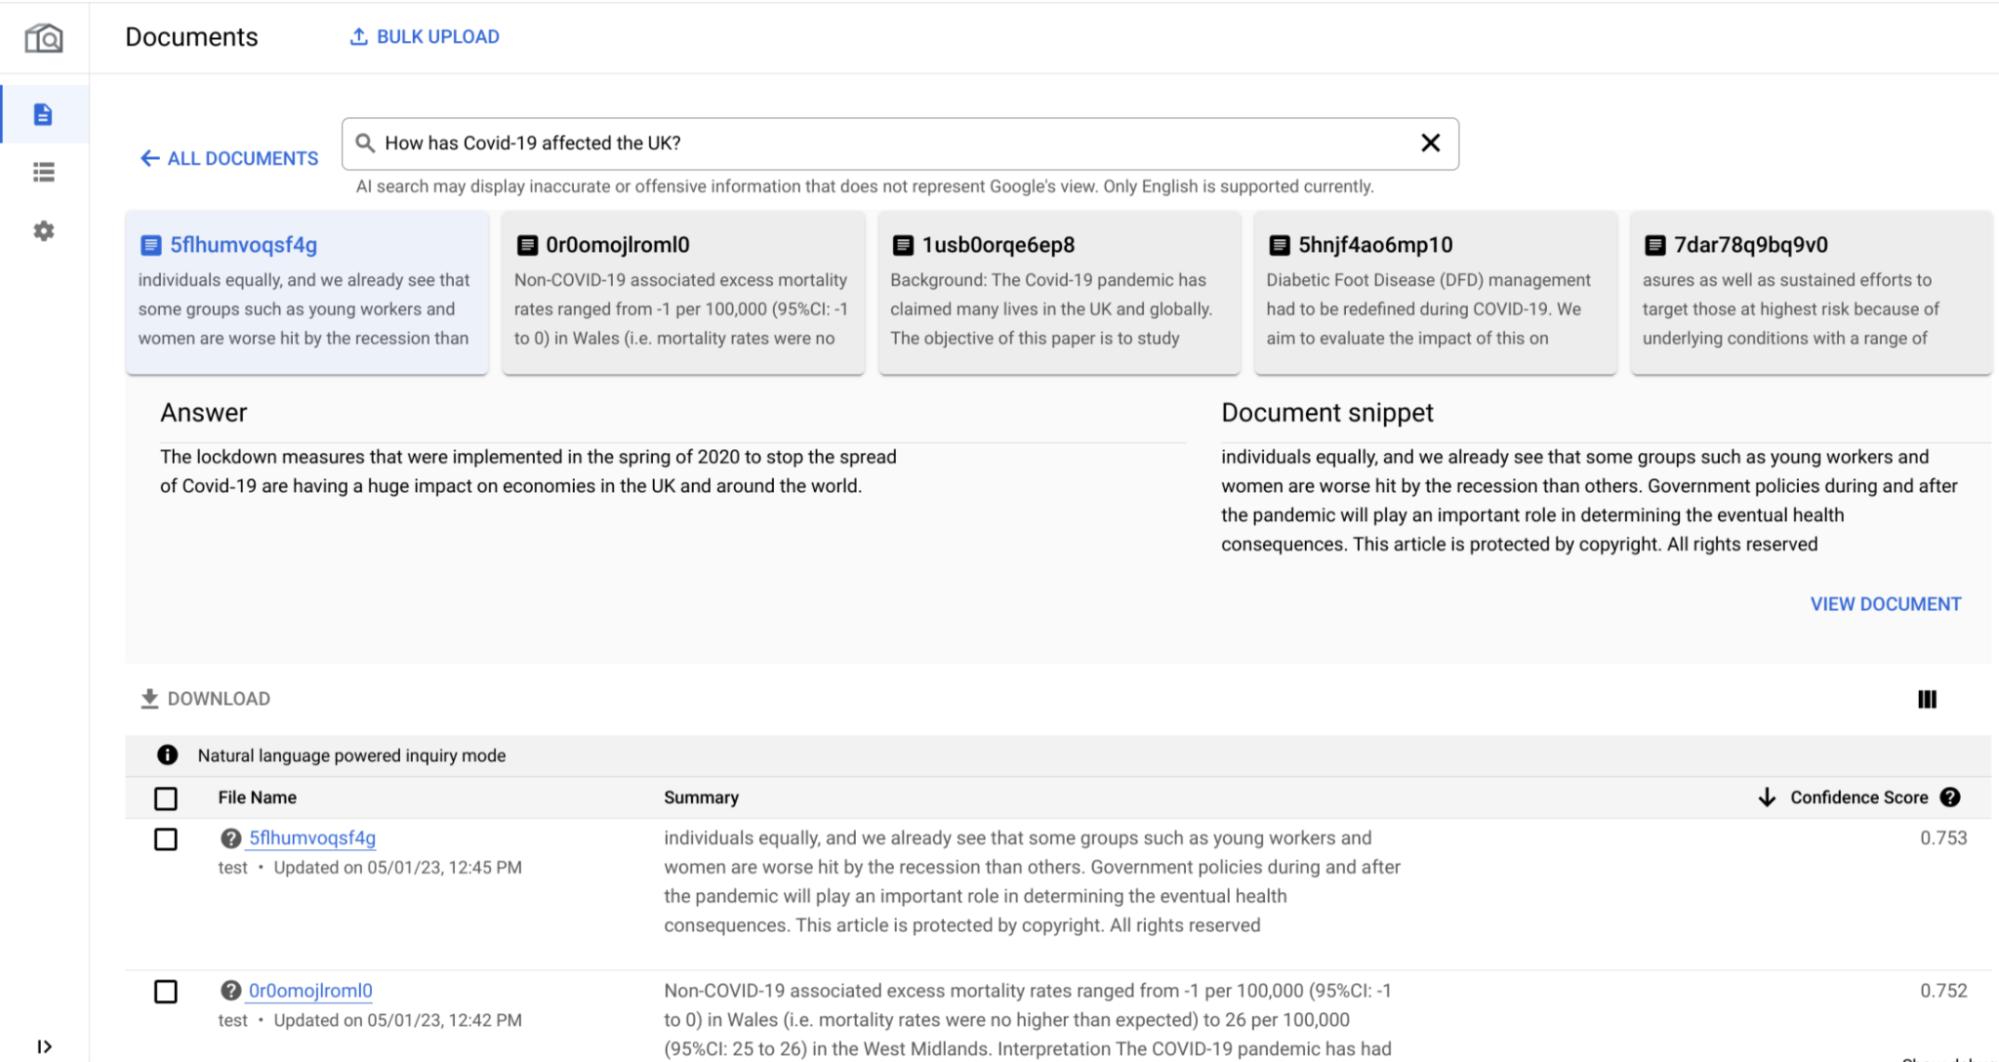This screenshot has width=1999, height=1062.
Task: Select the 0r0omojlroml0 result card
Action: pos(682,292)
